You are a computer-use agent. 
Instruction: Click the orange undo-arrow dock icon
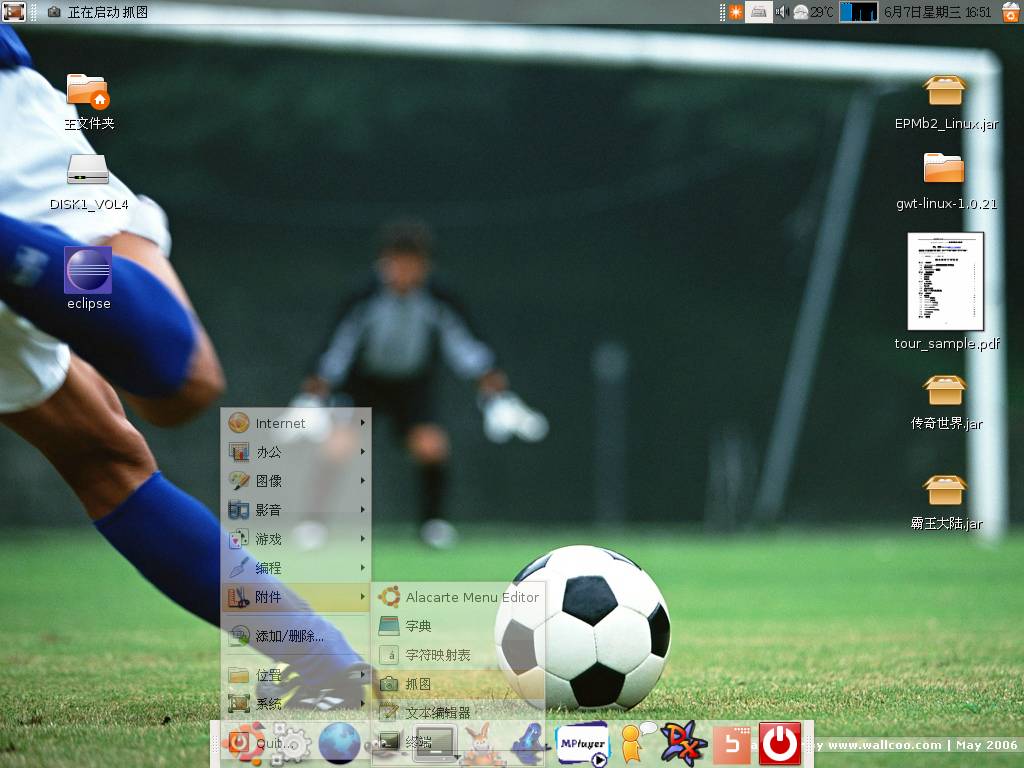pyautogui.click(x=731, y=744)
